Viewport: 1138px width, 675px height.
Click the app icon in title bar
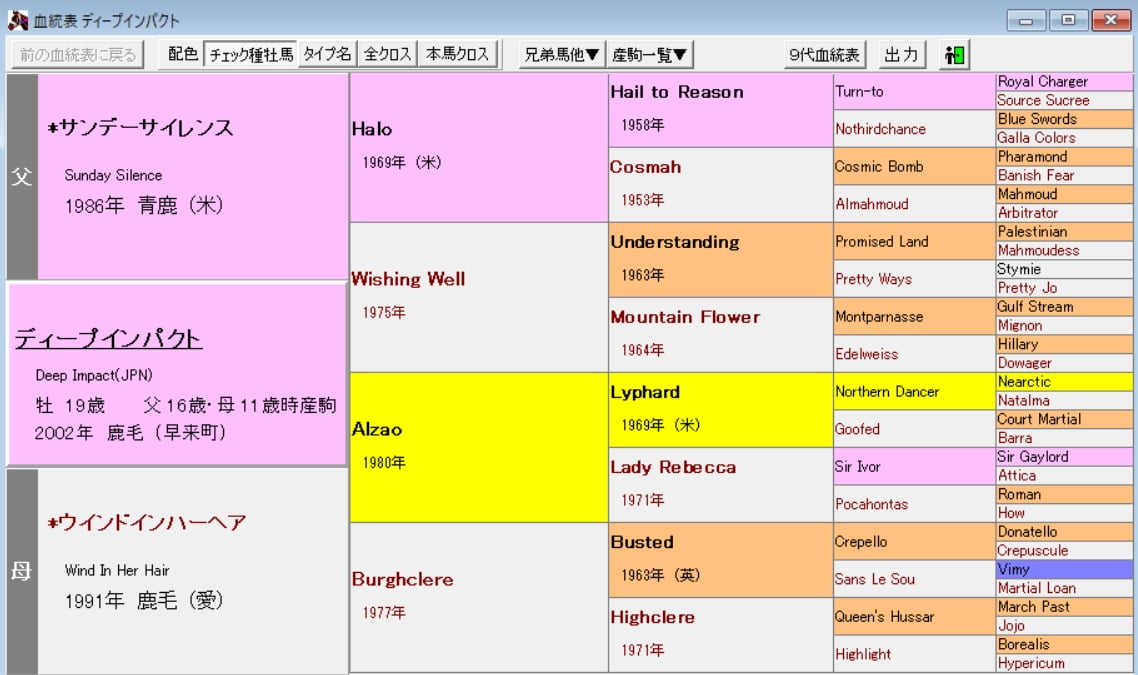pos(17,20)
